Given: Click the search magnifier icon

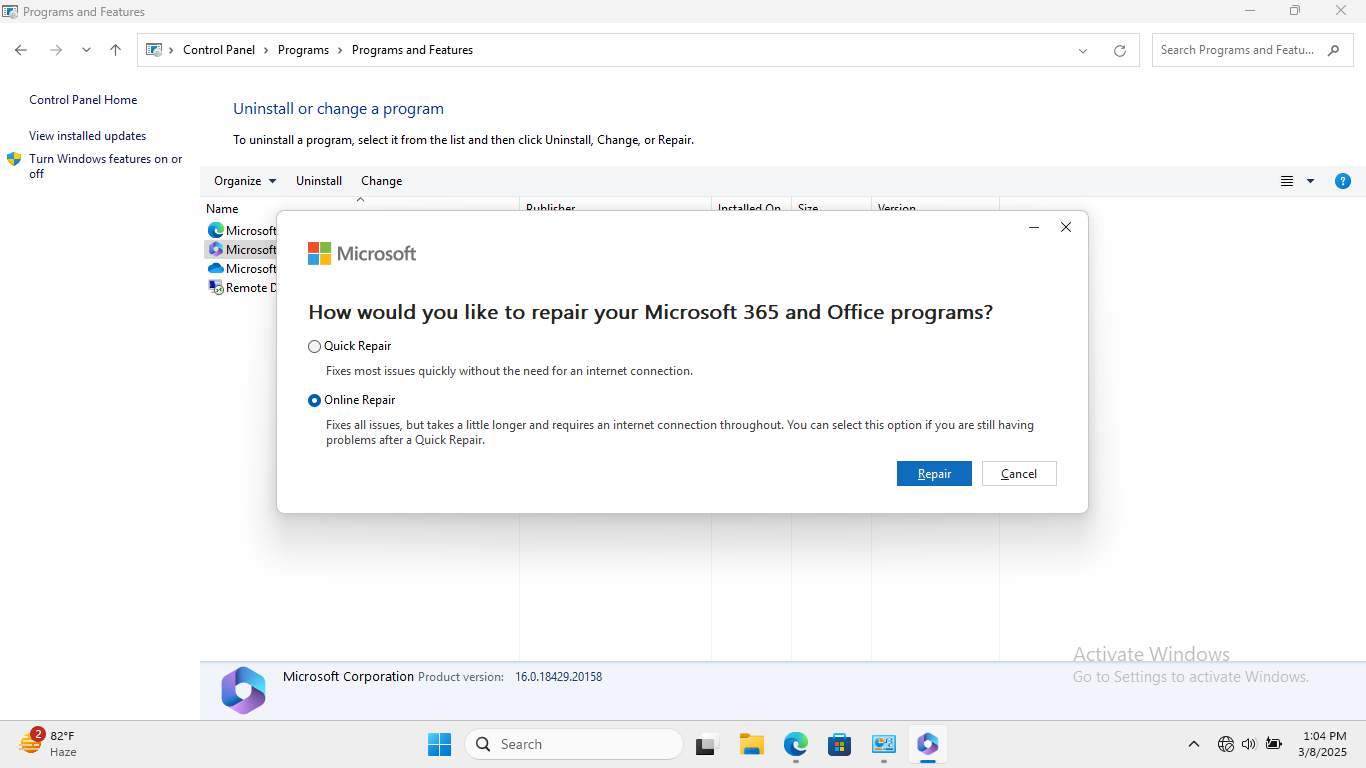Looking at the screenshot, I should 1333,50.
